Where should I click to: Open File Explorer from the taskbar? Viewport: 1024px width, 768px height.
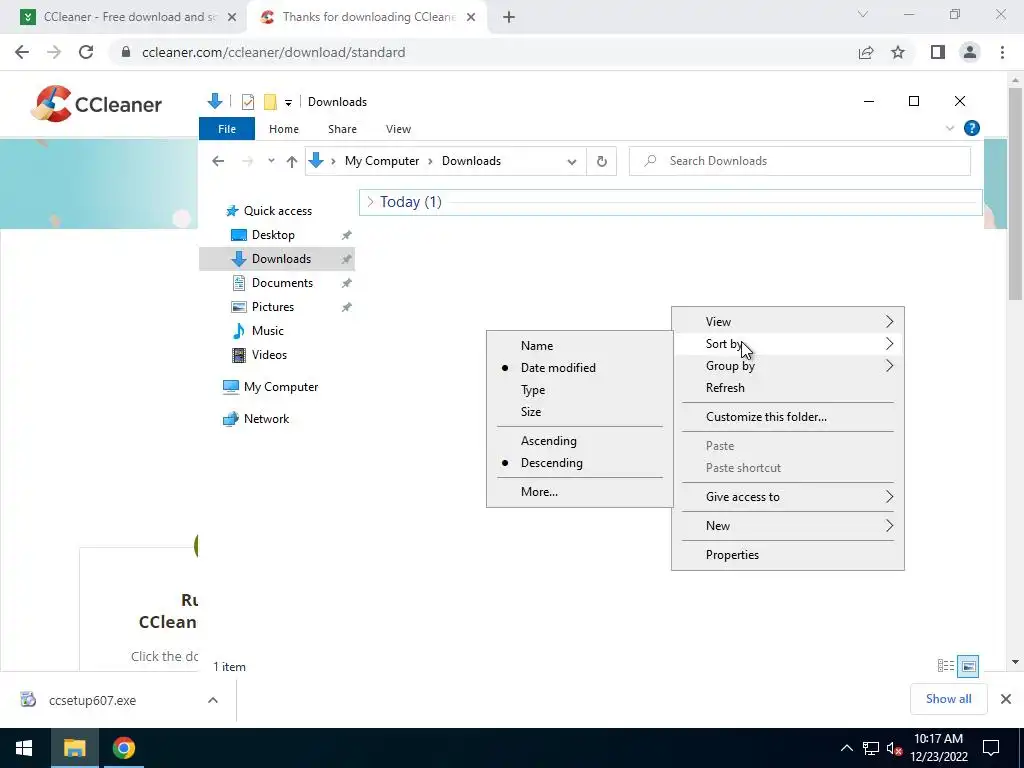(x=74, y=748)
